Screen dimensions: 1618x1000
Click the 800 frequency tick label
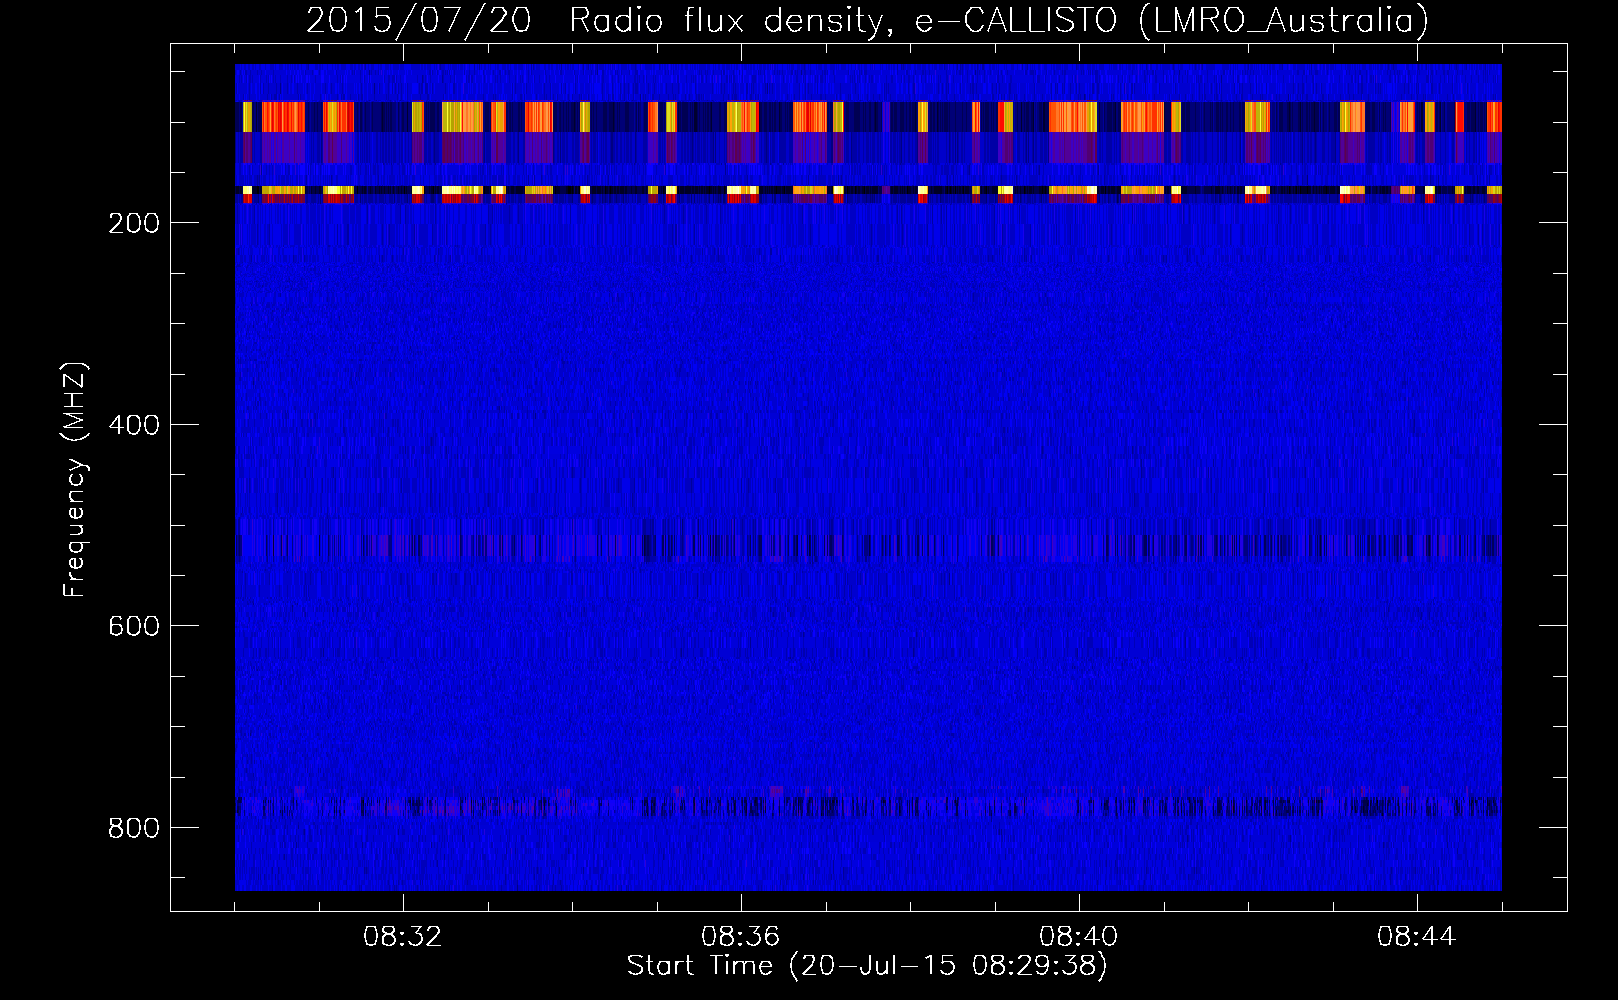coord(133,828)
